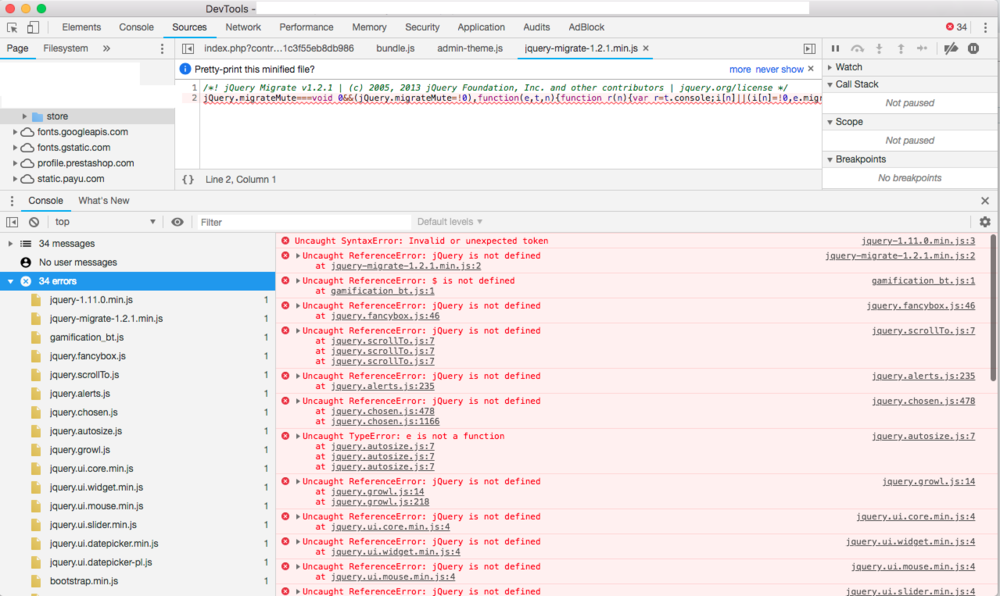Screen dimensions: 1000x596
Task: Click the Step into next function call icon
Action: pos(879,48)
